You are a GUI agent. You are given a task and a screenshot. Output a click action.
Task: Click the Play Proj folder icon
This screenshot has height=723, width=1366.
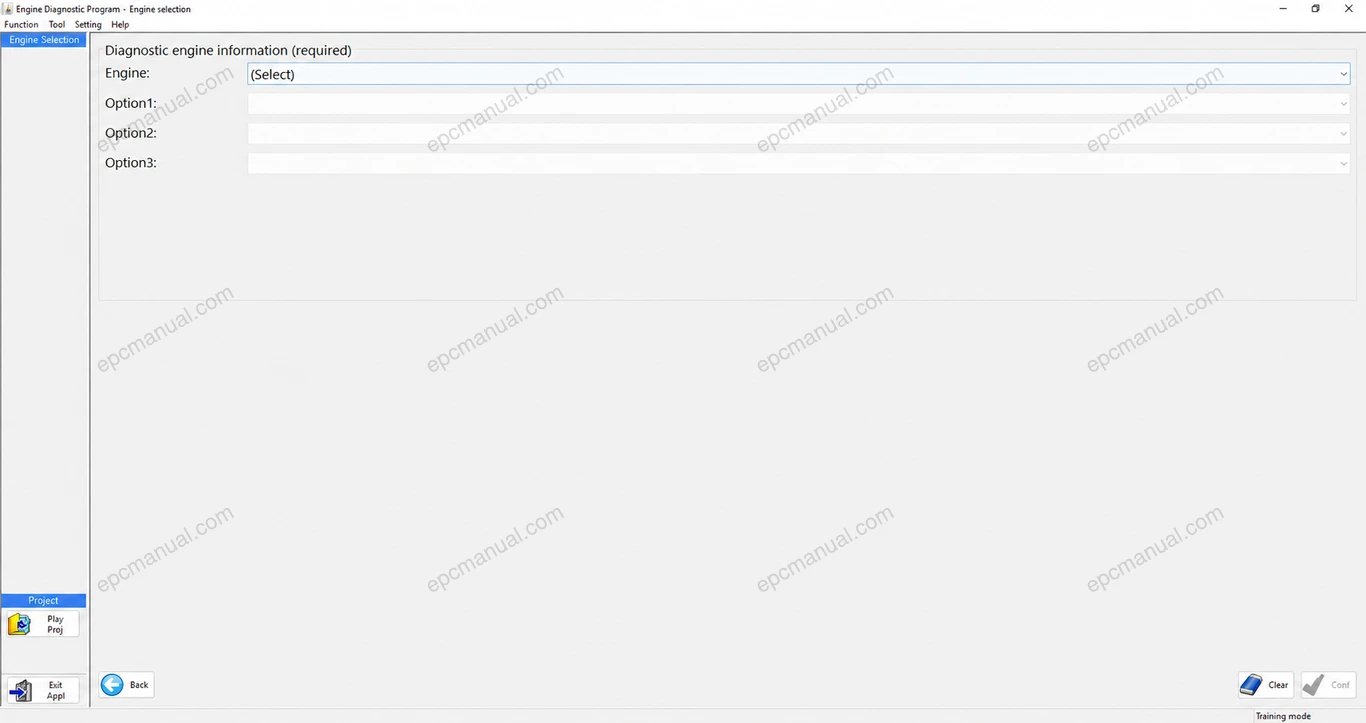[x=20, y=624]
